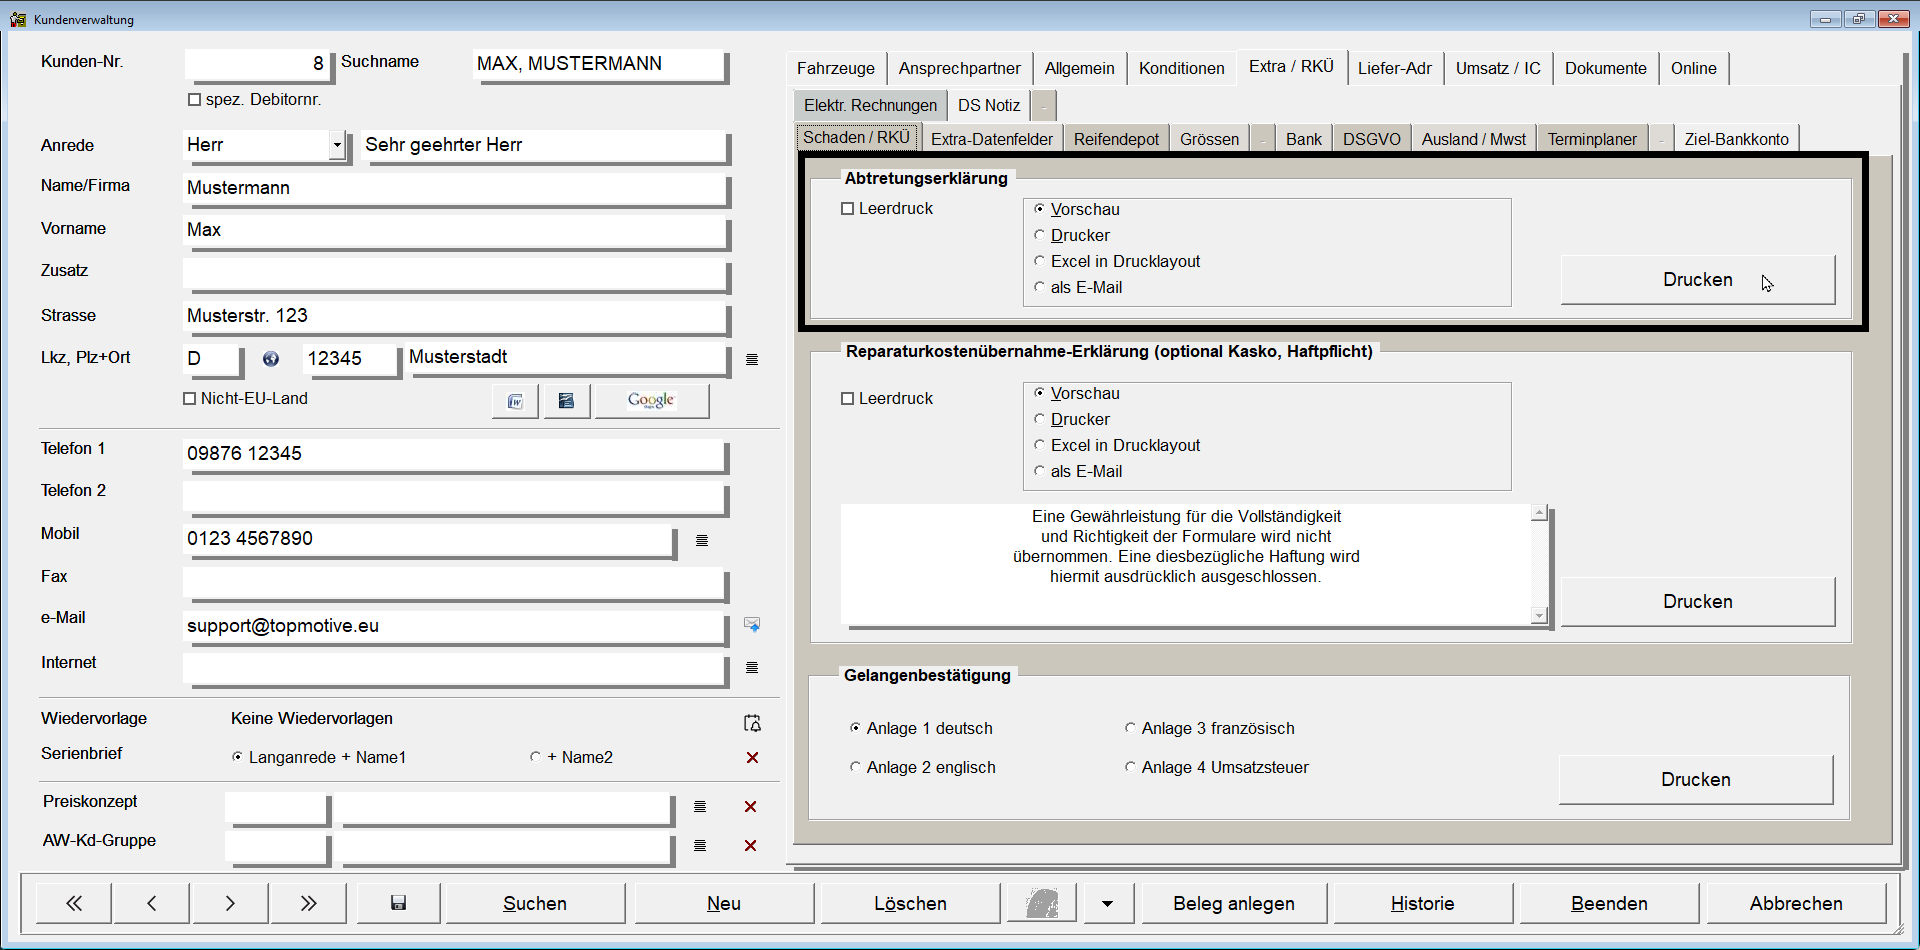Switch to the Fahrzeuge tab
The image size is (1920, 950).
(x=836, y=68)
